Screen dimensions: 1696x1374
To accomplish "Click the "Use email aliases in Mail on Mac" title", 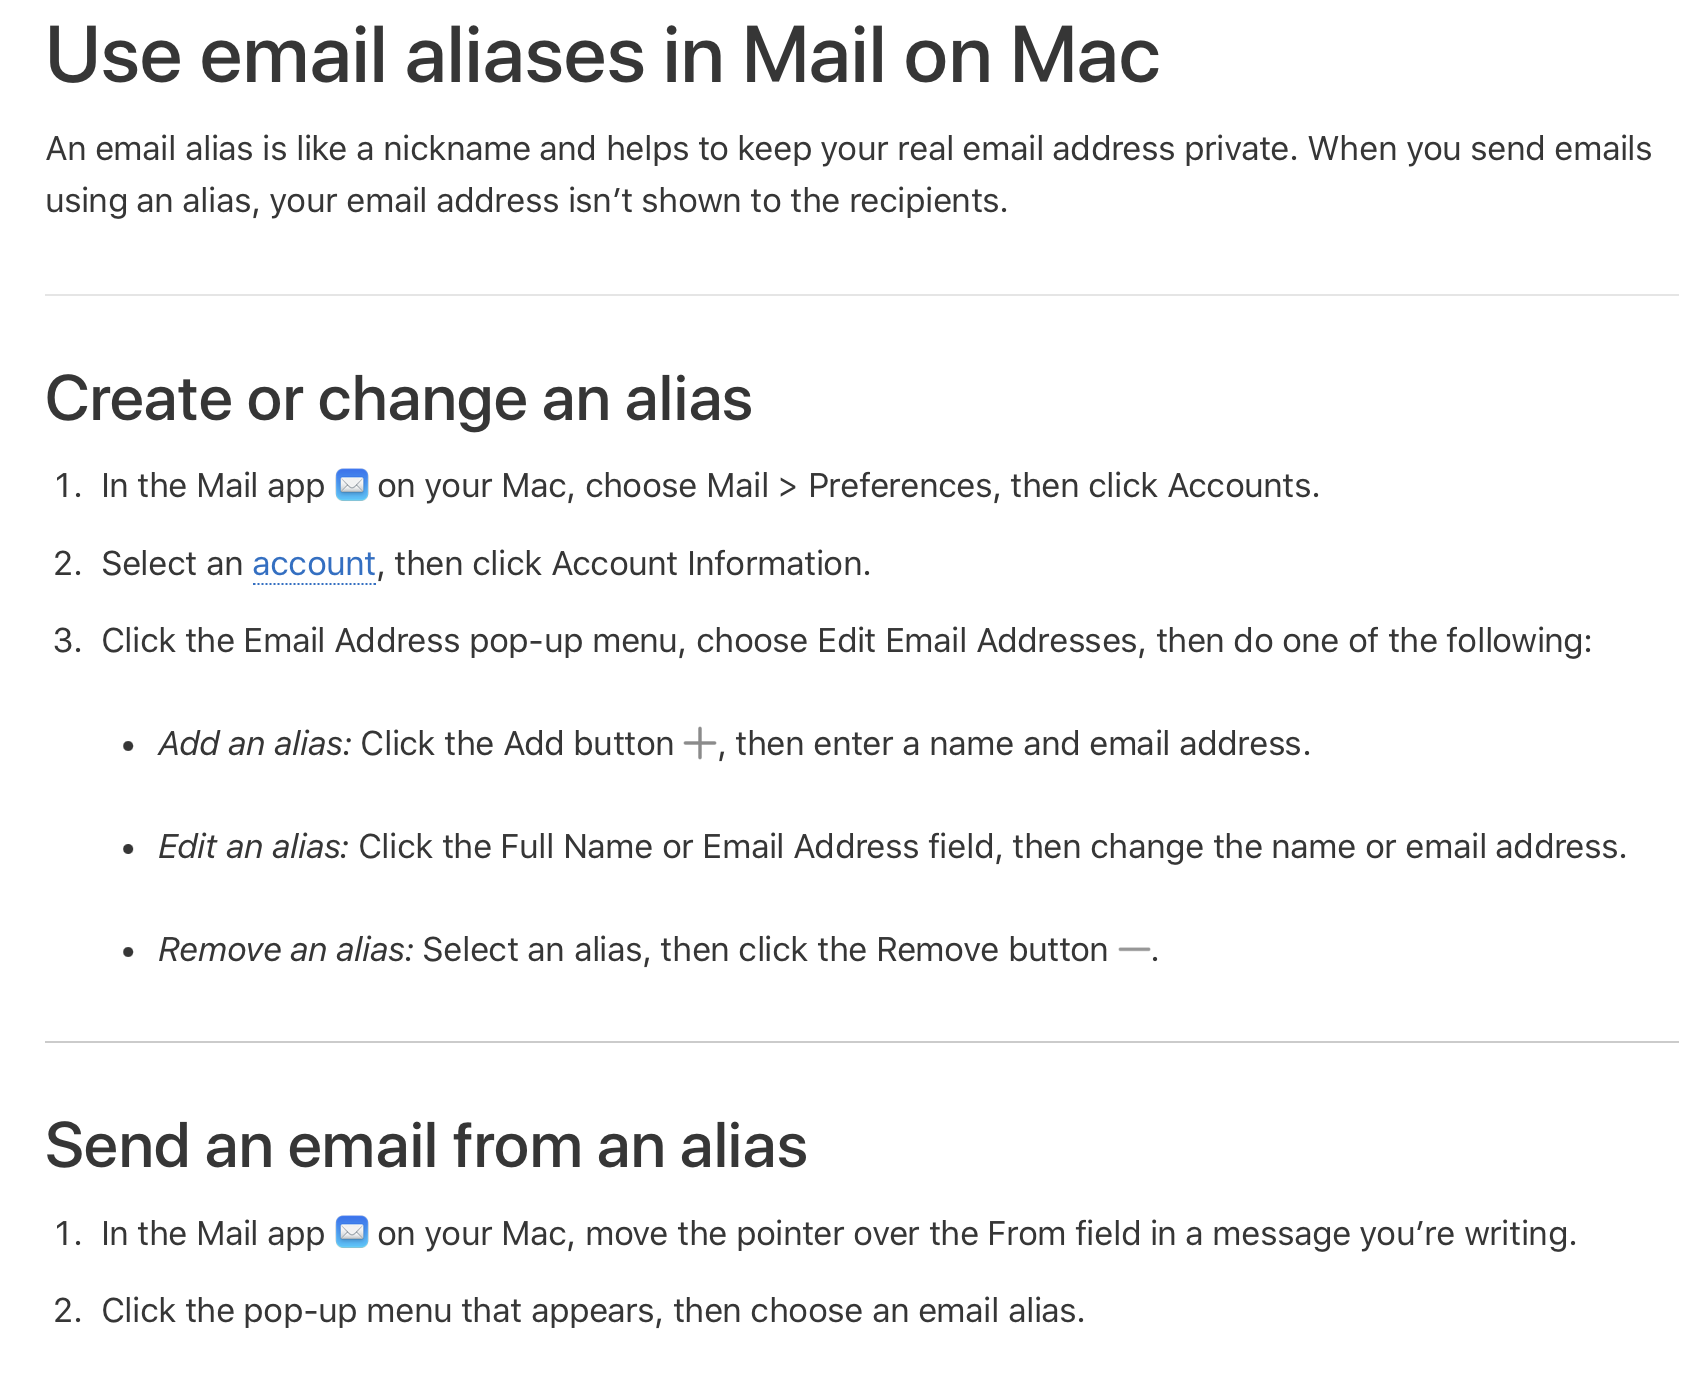I will click(603, 55).
